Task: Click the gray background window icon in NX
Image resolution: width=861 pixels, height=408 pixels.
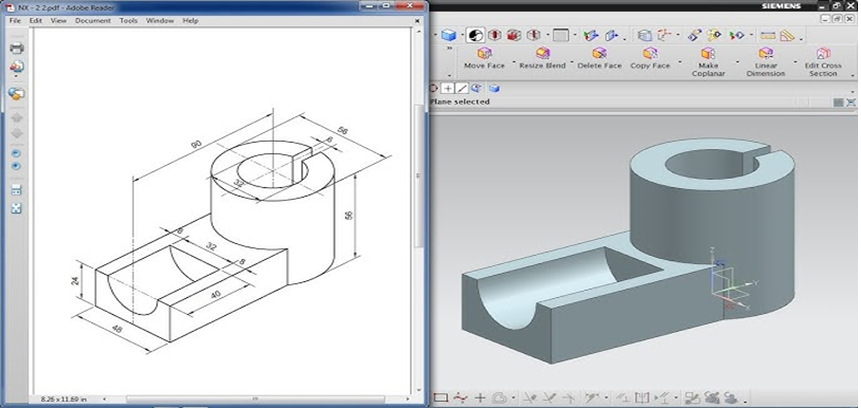Action: 561,36
